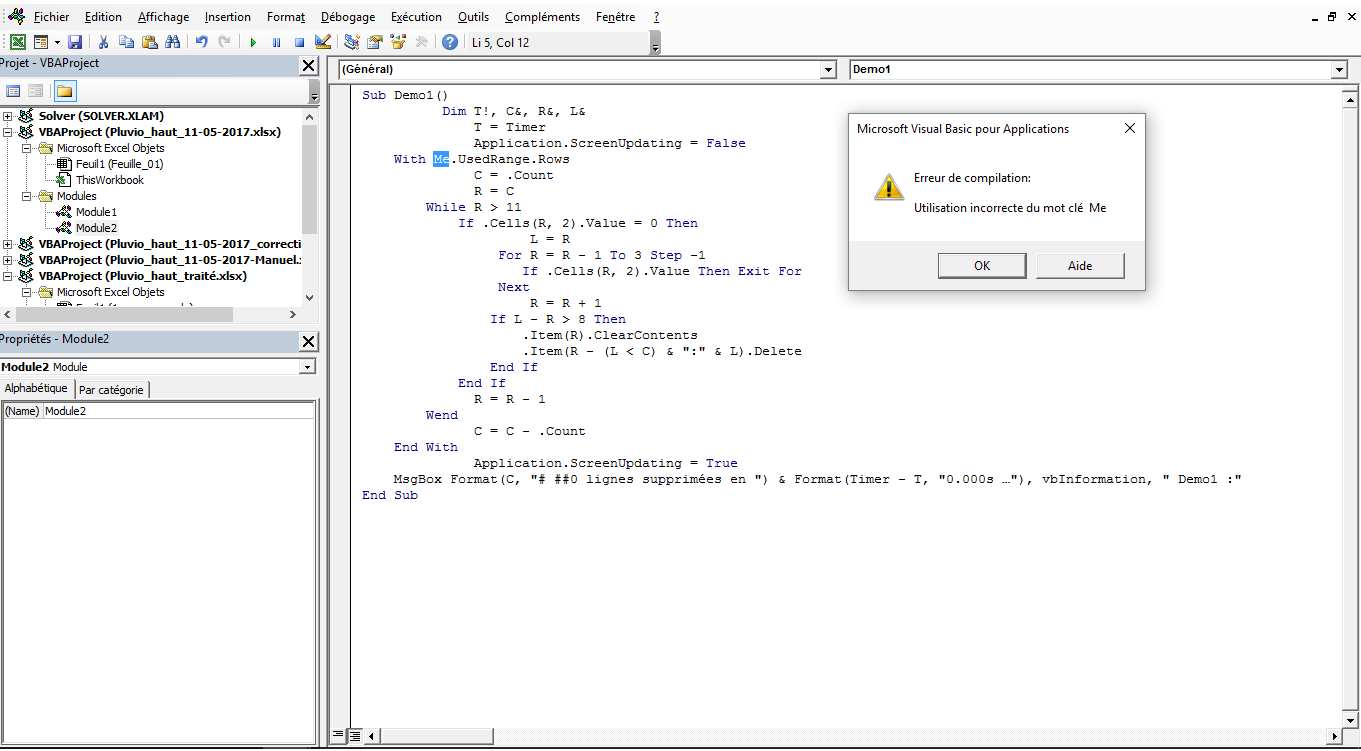Collapse VBAProject (Pluvio_haut_11-05-2017.xlsx) node
This screenshot has width=1361, height=751.
click(8, 132)
